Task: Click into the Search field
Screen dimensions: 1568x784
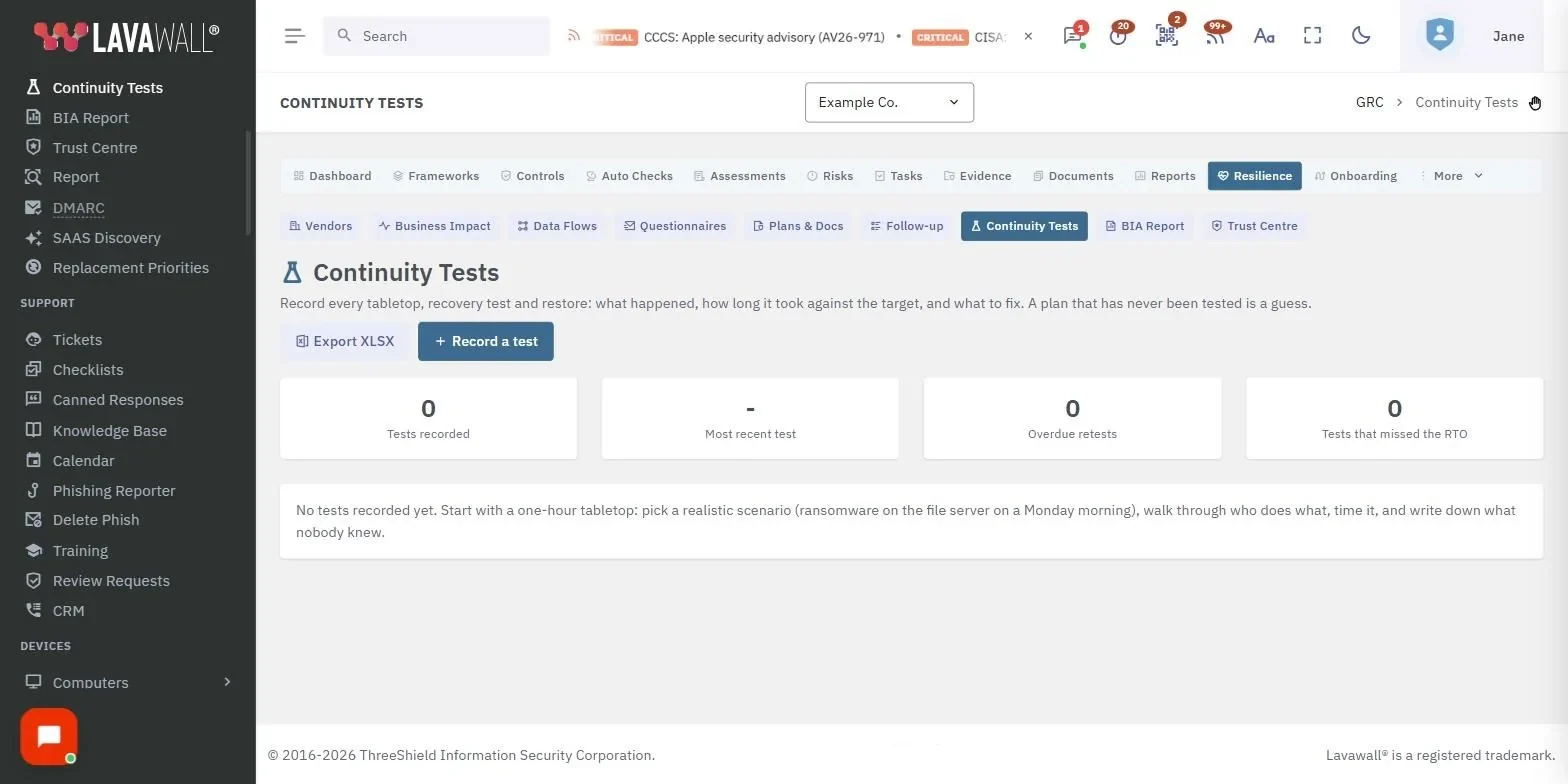Action: (437, 36)
